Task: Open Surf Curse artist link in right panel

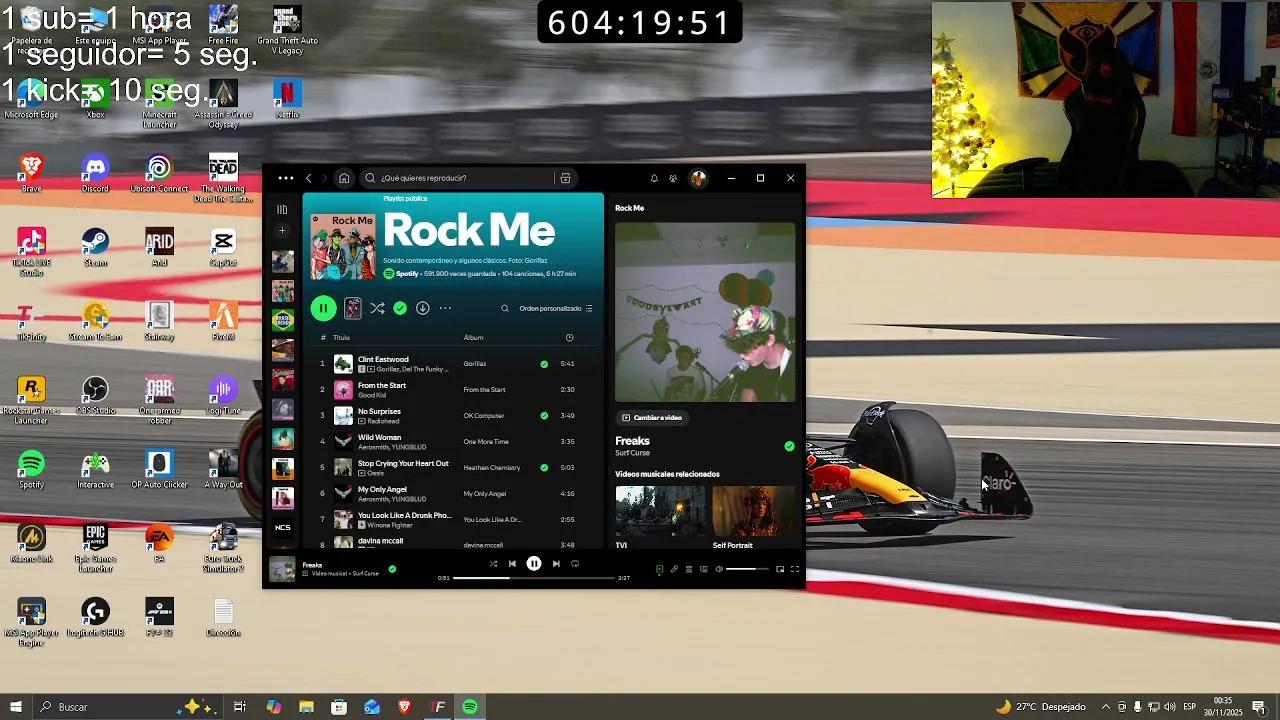Action: coord(632,453)
